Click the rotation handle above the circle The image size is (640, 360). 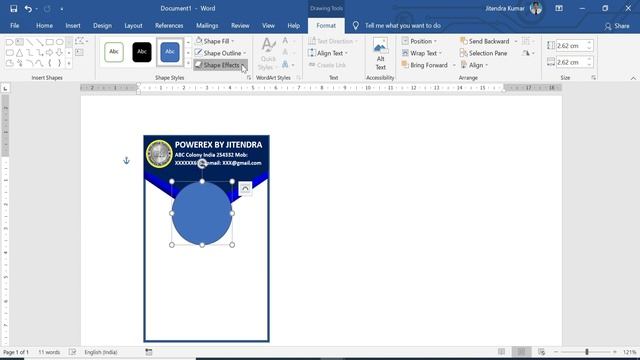202,164
